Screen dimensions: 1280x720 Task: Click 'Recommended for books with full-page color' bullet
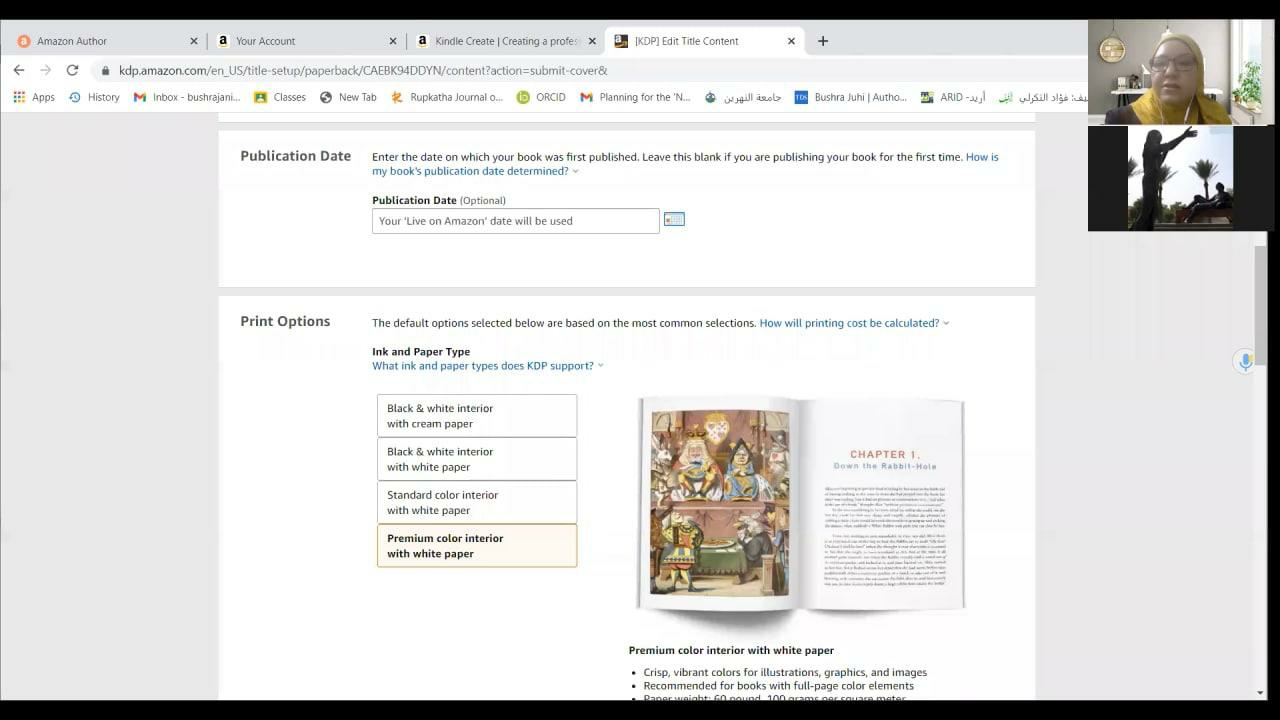(x=778, y=686)
